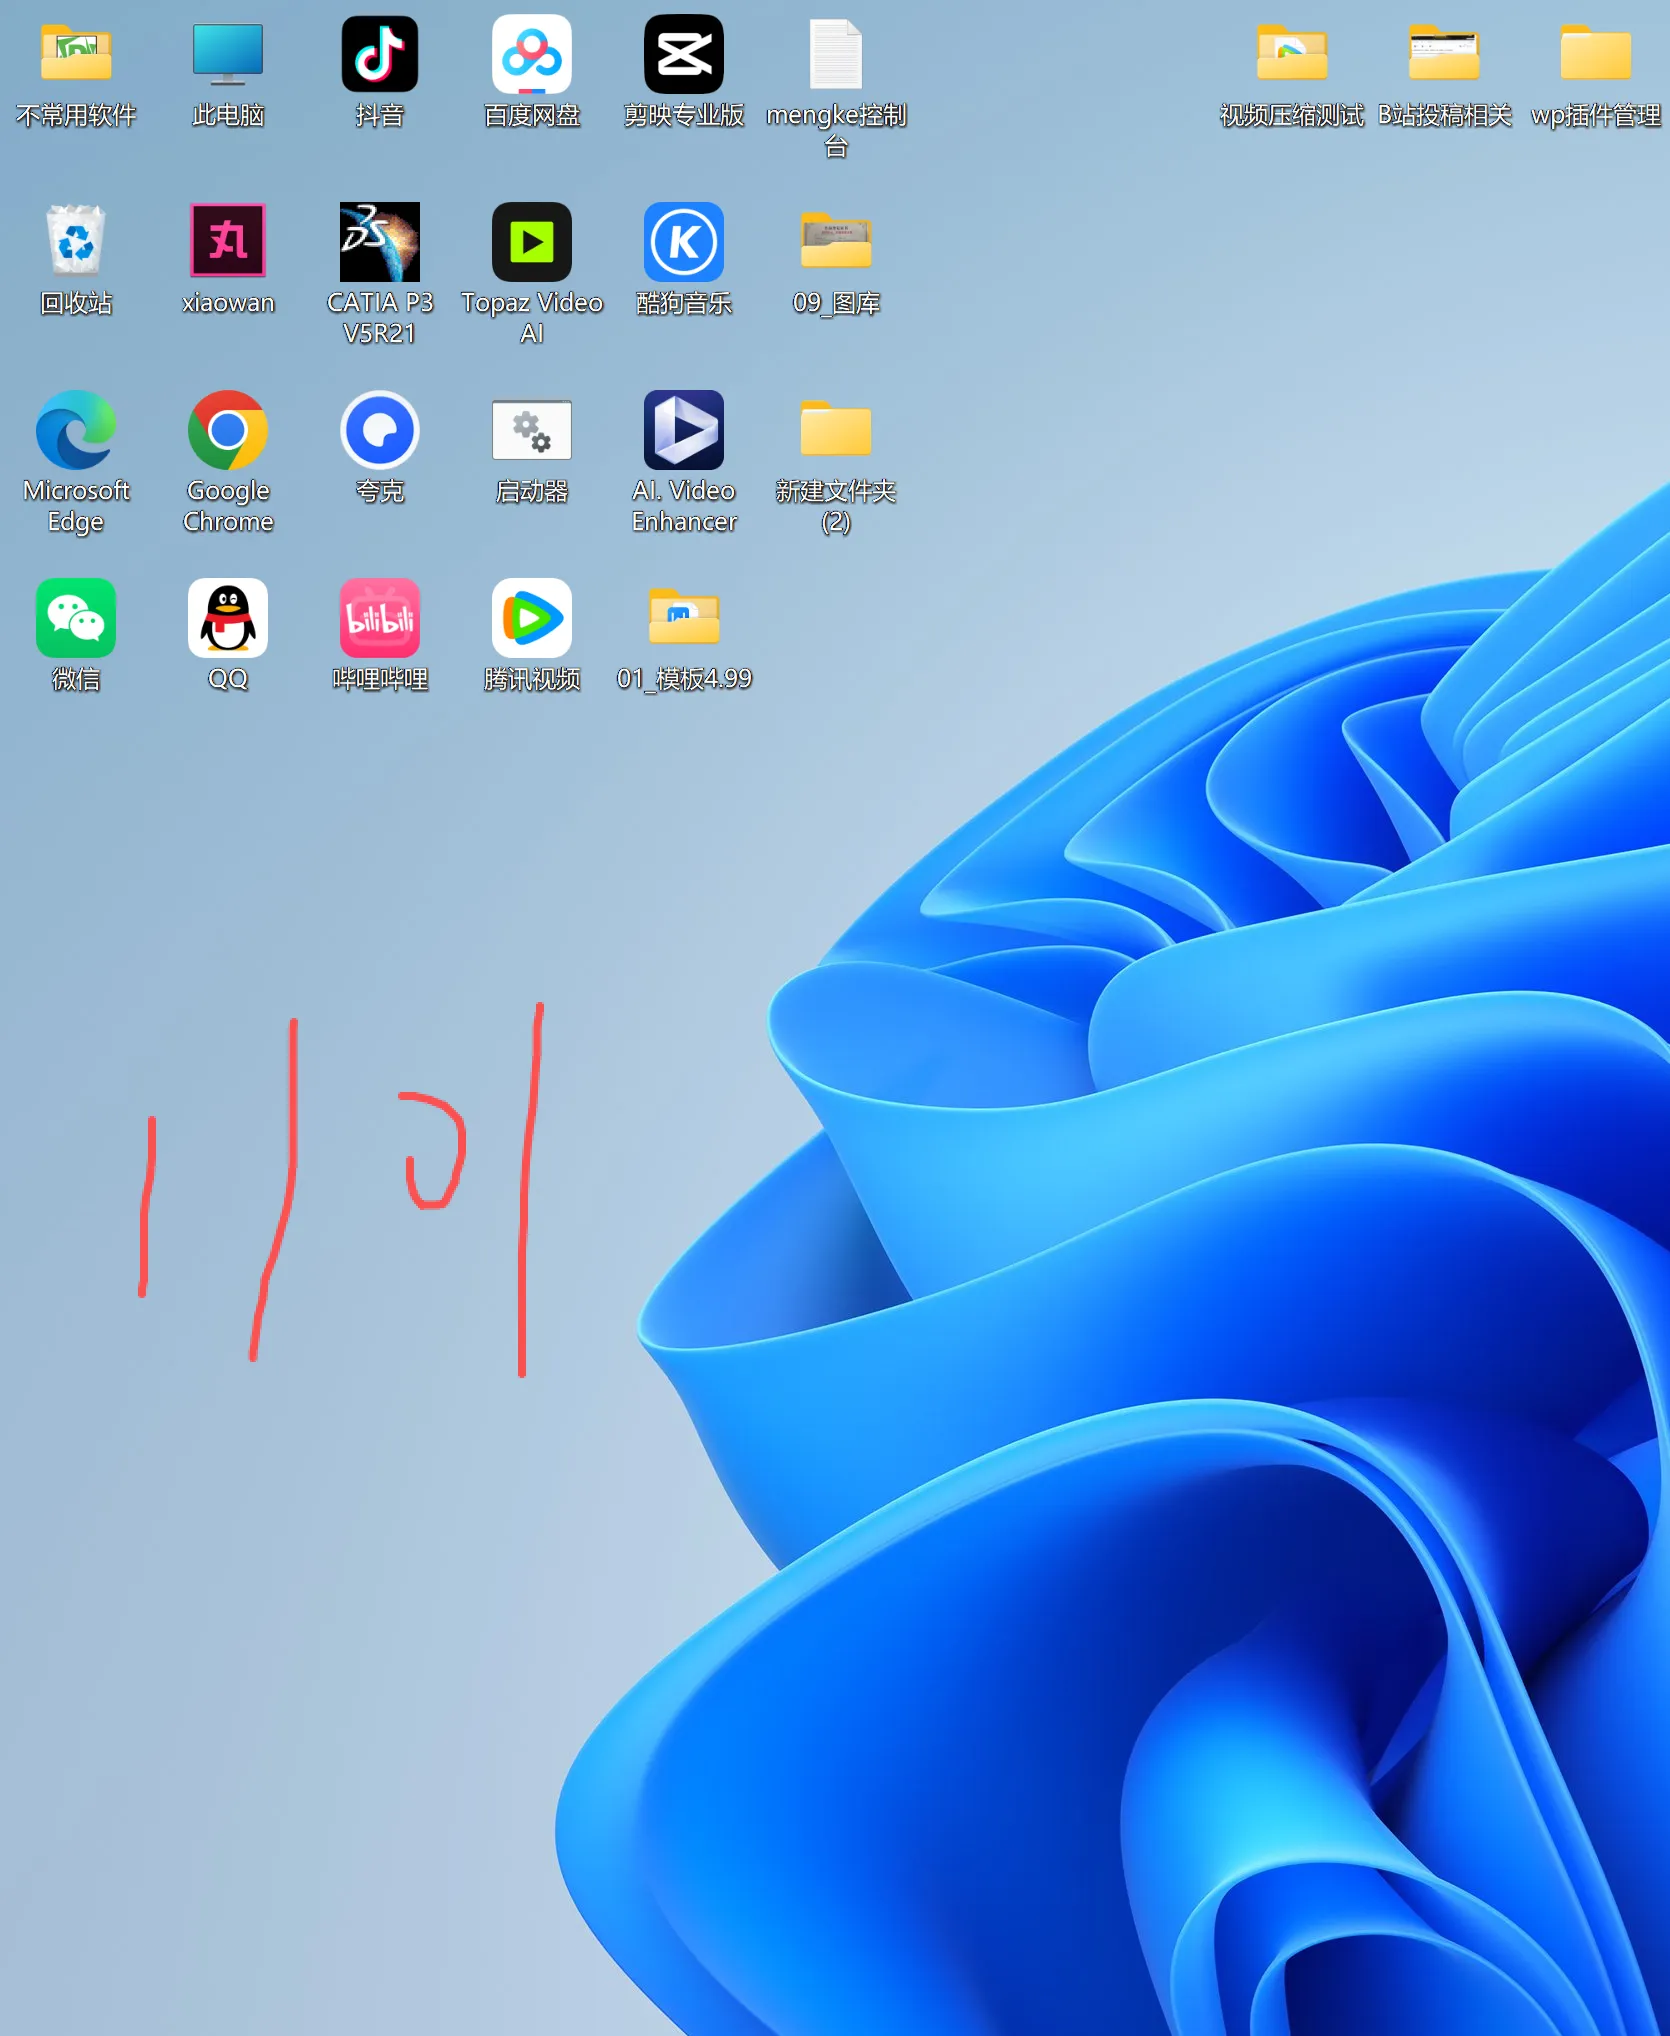Image resolution: width=1670 pixels, height=2036 pixels.
Task: Select the This PC (此电脑) icon
Action: click(x=228, y=54)
